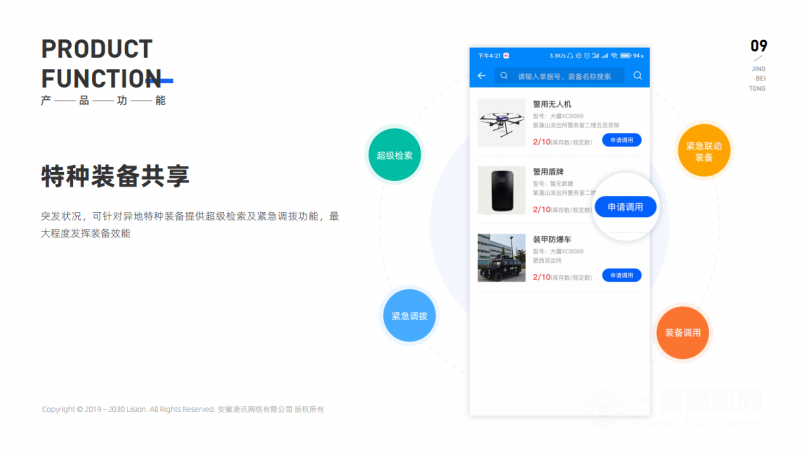The width and height of the screenshot is (804, 450).
Task: Tap 申请调用 for 警用无人机
Action: tap(621, 140)
